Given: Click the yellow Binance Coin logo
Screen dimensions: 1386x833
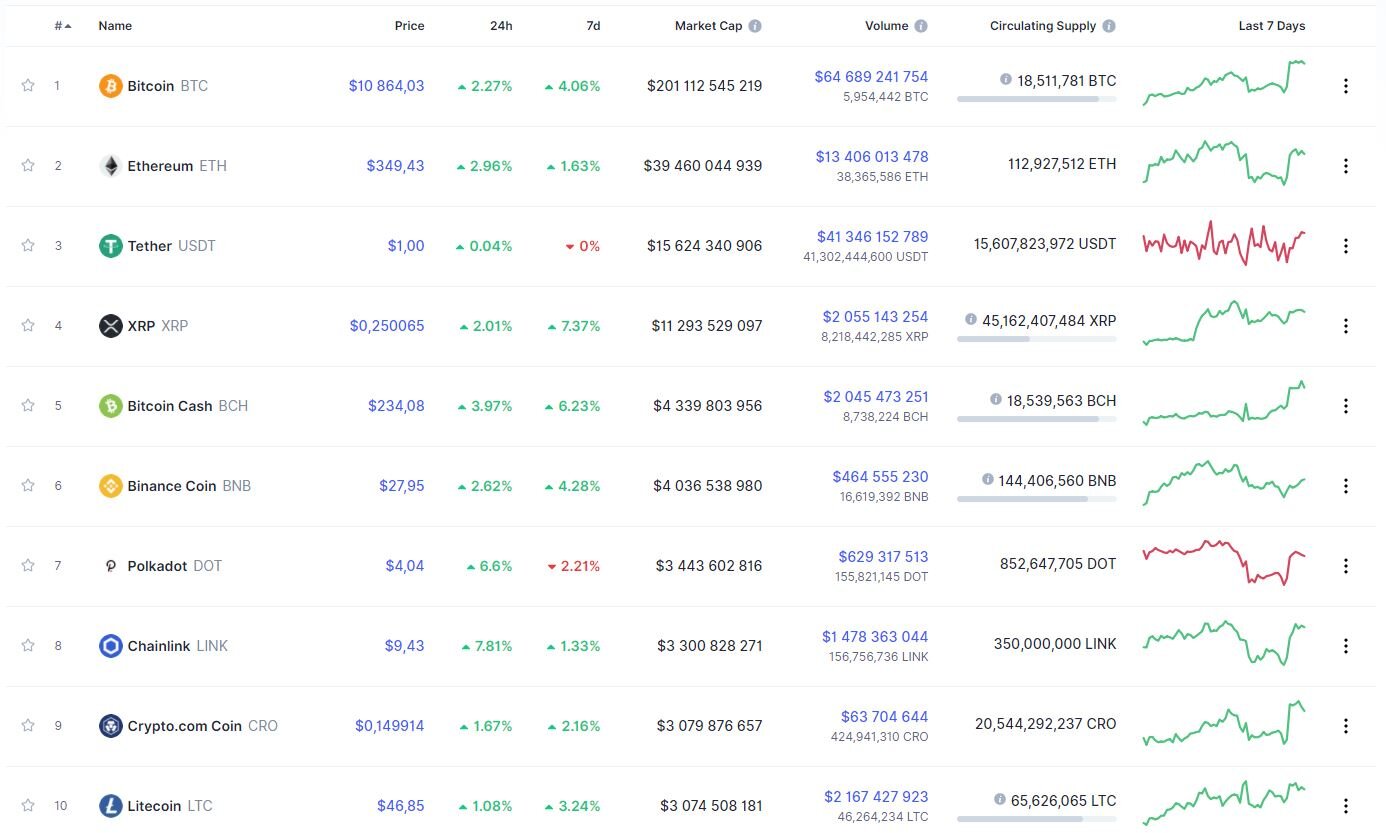Looking at the screenshot, I should click(110, 486).
